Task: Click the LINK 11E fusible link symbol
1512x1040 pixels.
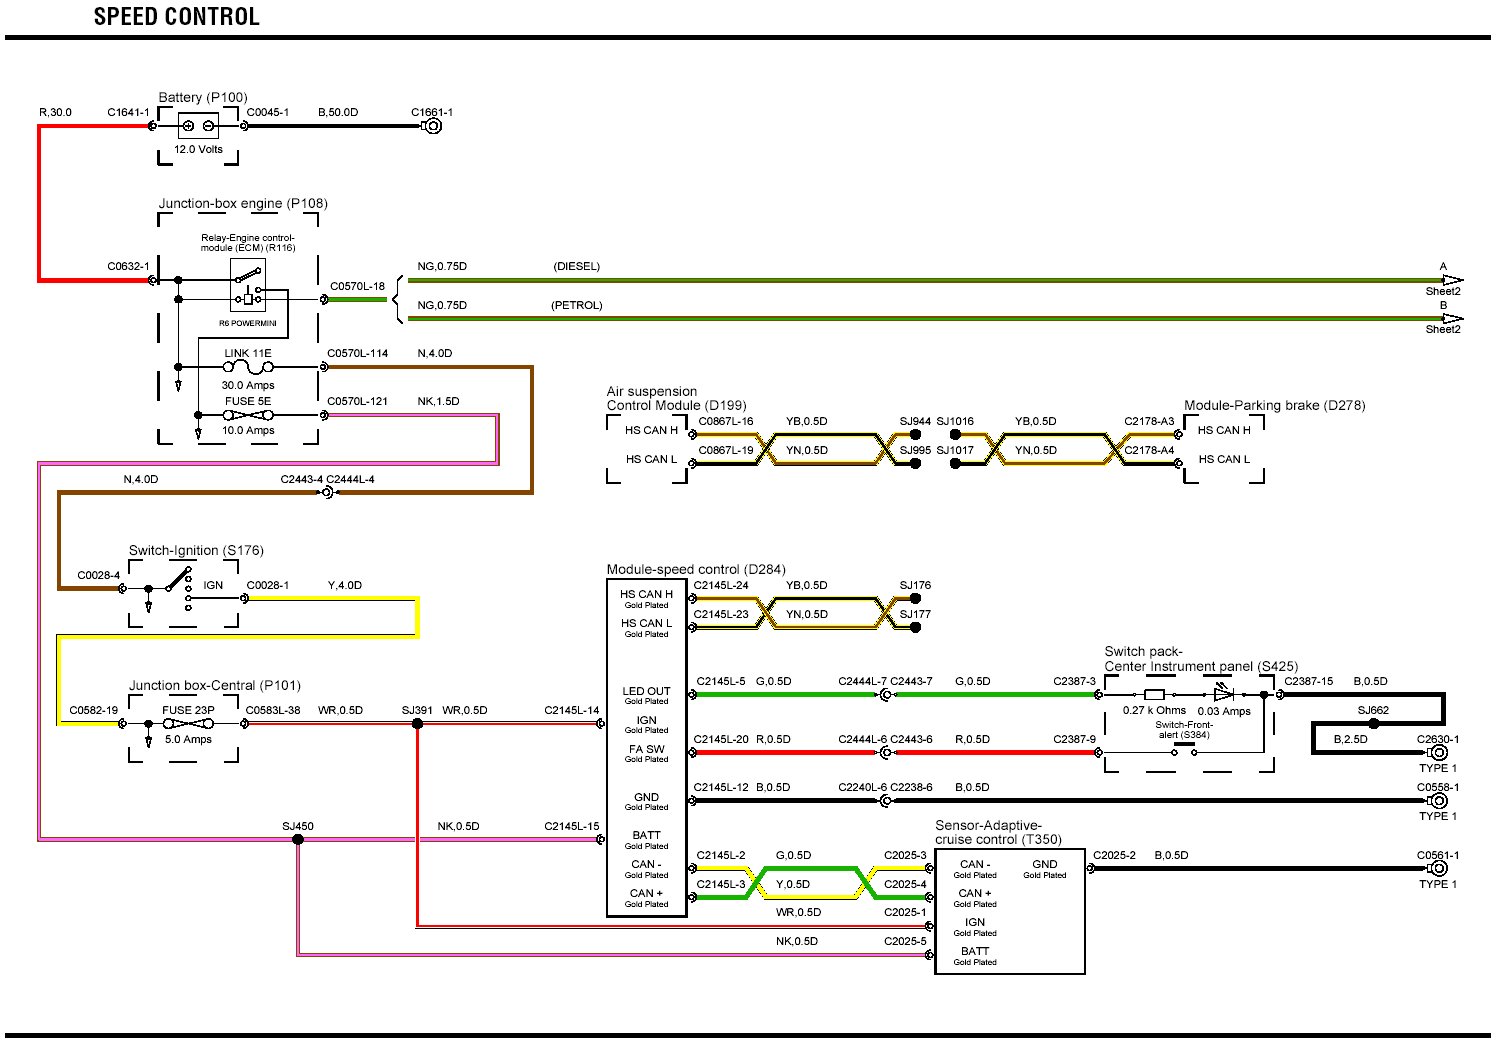Action: tap(248, 367)
